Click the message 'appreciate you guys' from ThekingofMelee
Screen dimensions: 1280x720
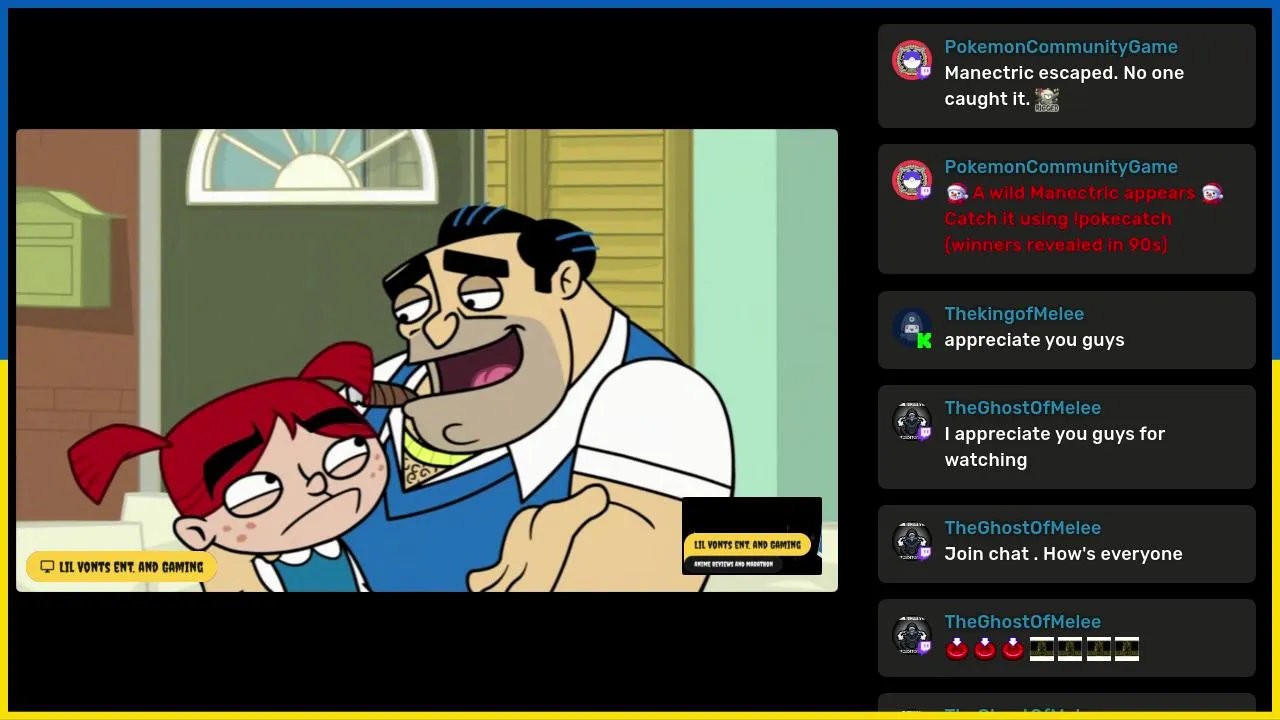point(1034,340)
